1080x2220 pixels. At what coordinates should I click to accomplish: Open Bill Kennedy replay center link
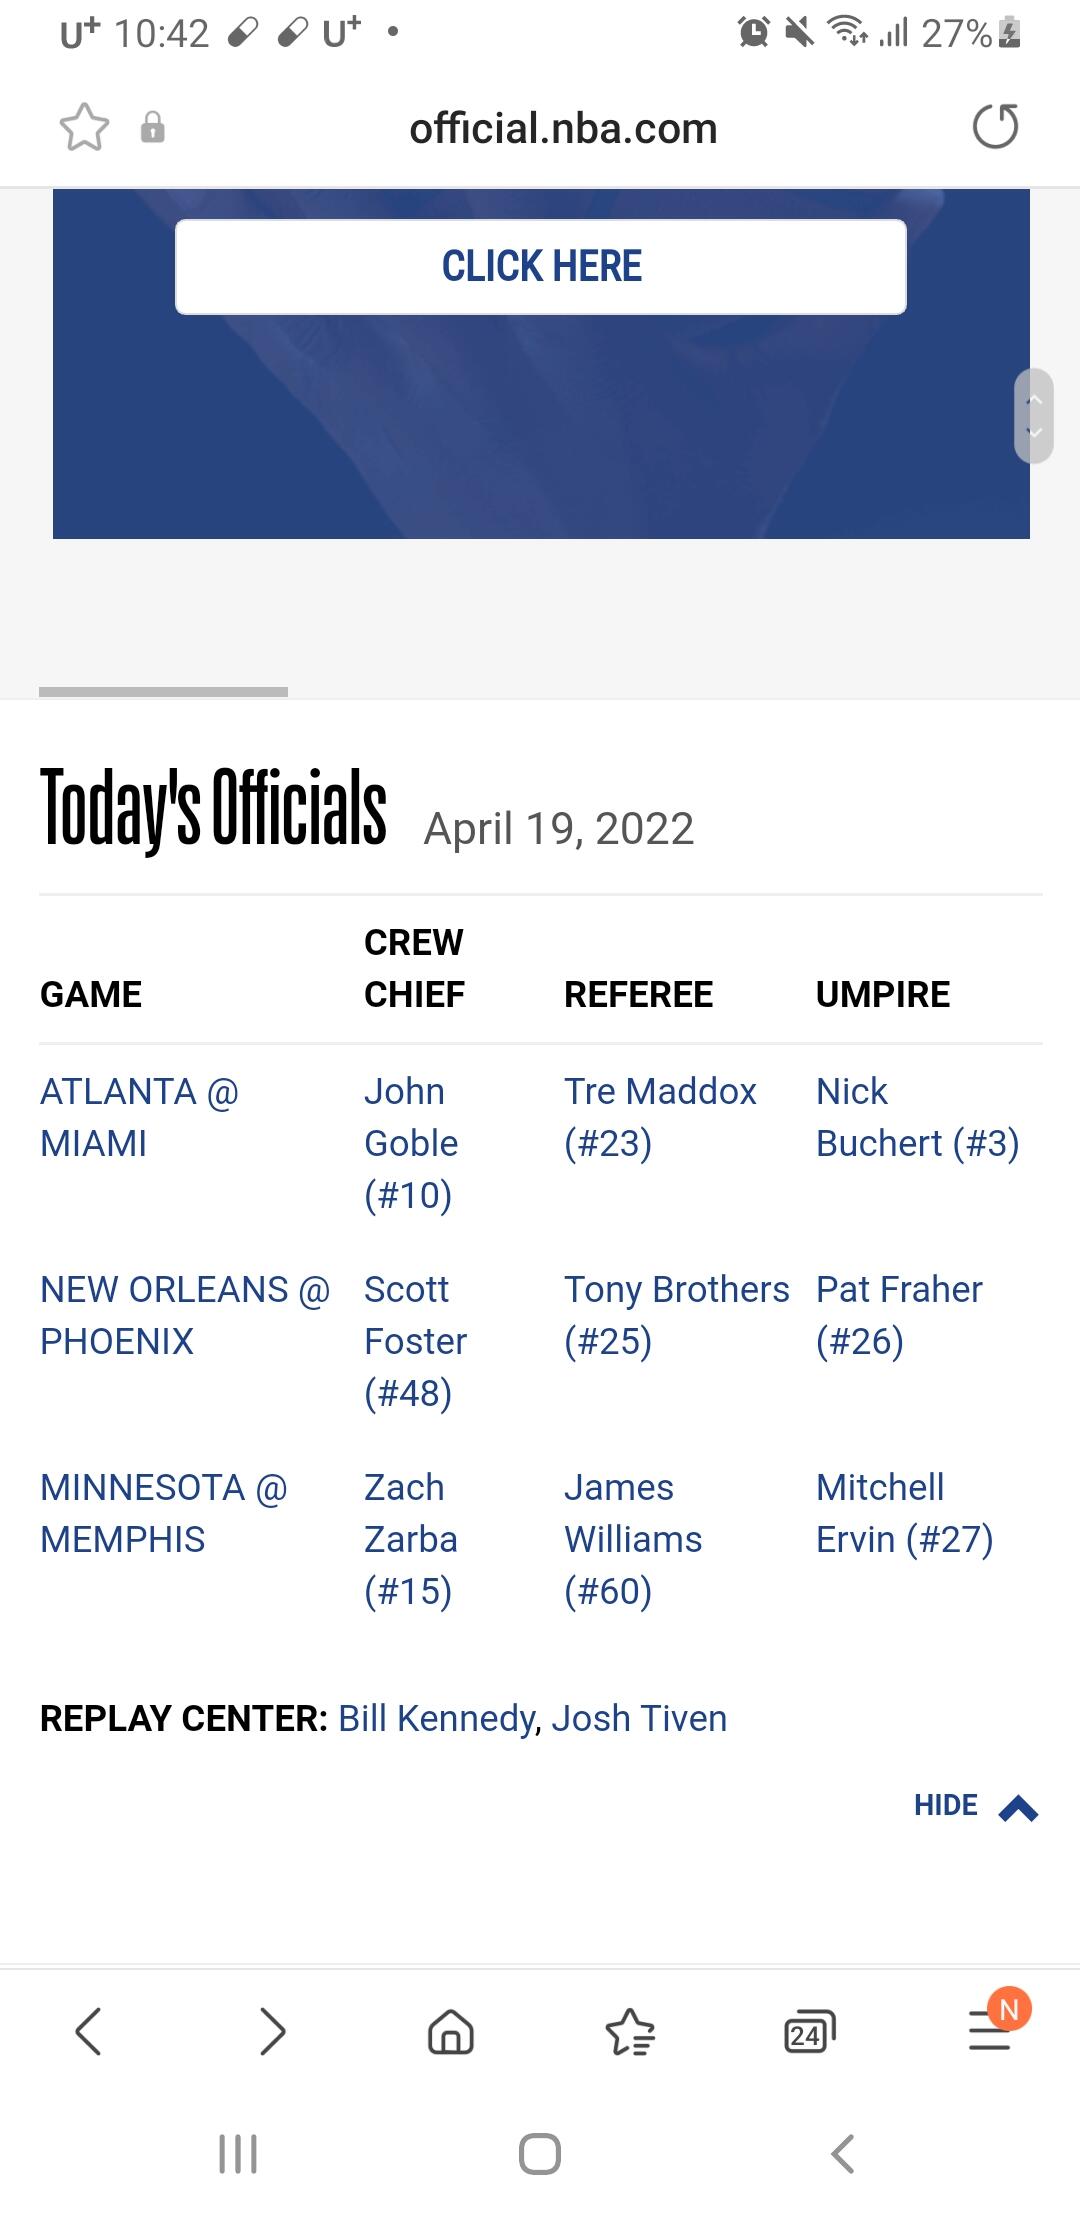(437, 1718)
